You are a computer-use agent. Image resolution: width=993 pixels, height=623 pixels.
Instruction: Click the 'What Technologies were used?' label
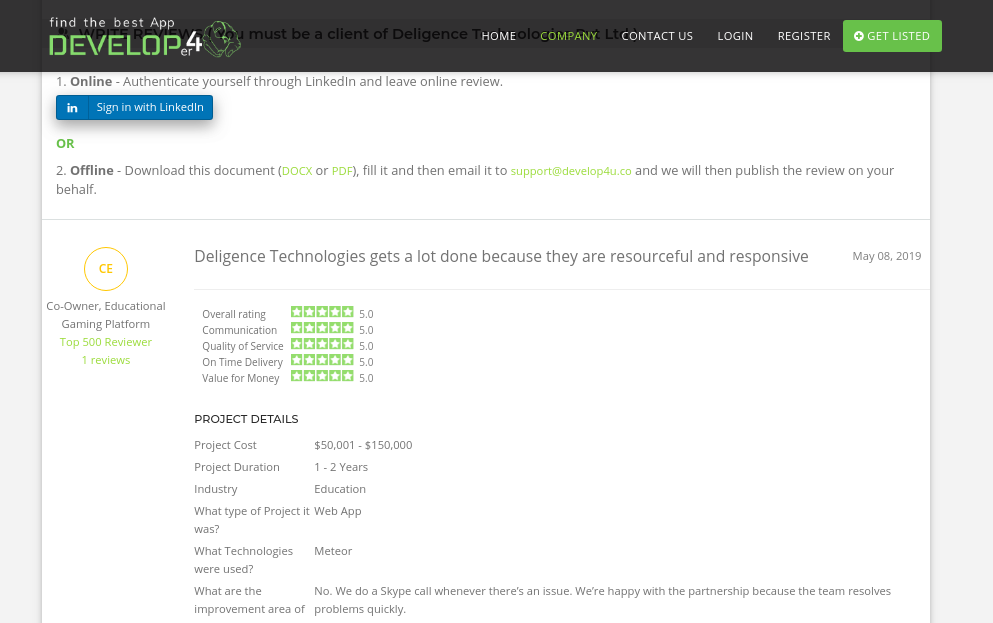pyautogui.click(x=243, y=560)
